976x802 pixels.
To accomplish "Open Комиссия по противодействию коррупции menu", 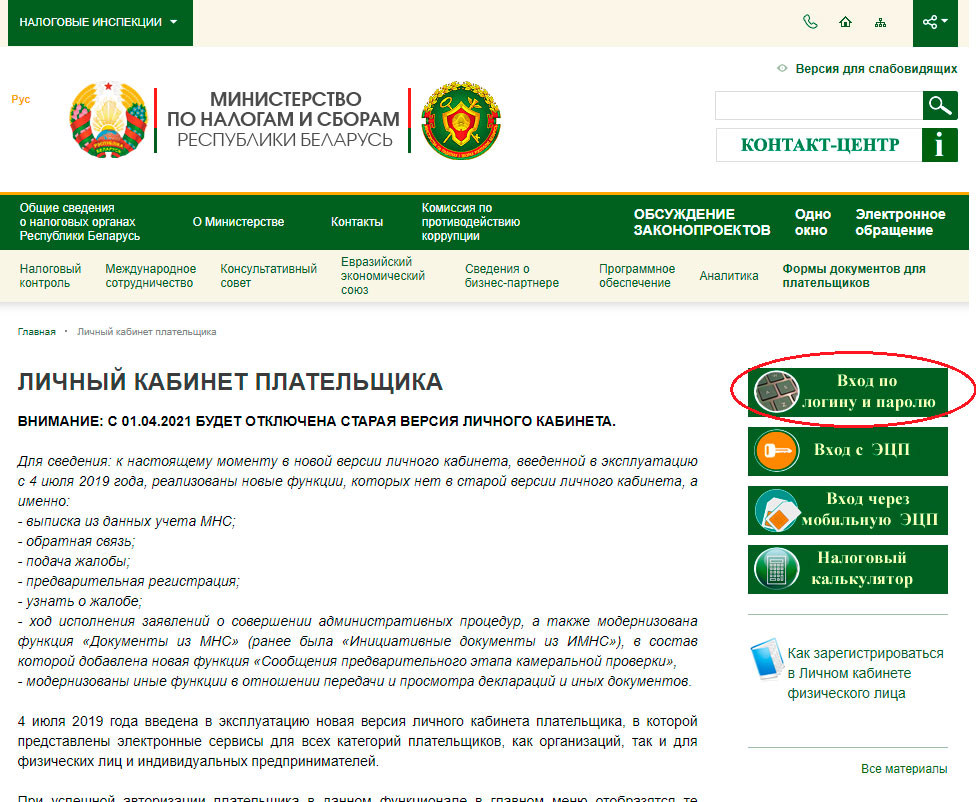I will click(x=471, y=222).
